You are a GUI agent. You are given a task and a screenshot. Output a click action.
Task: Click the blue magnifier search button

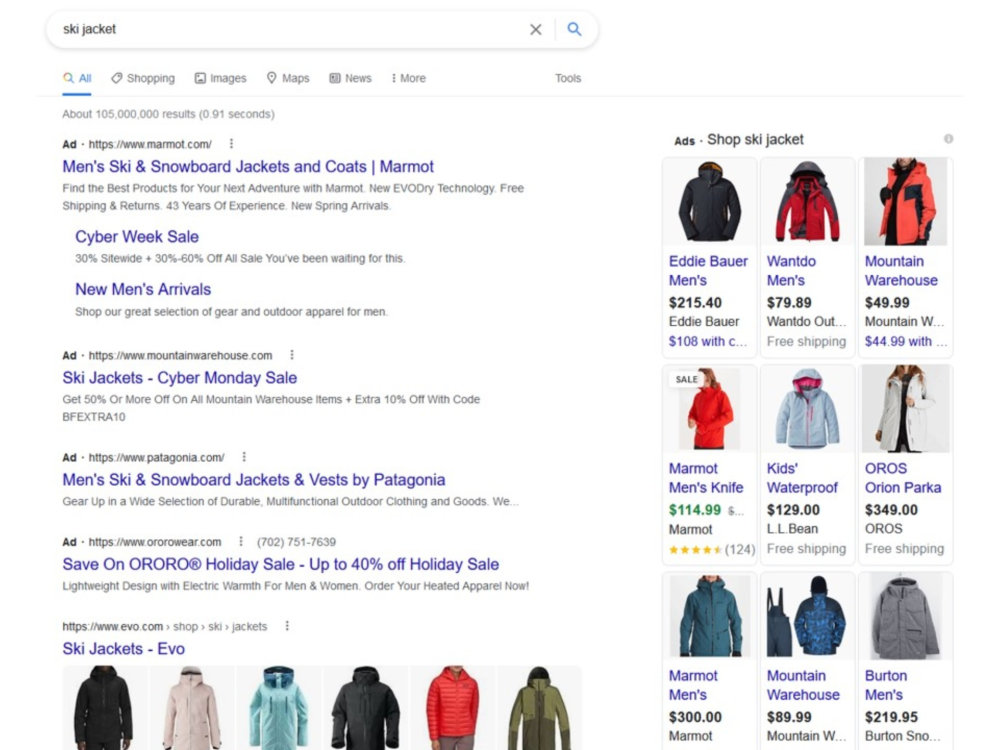click(574, 29)
